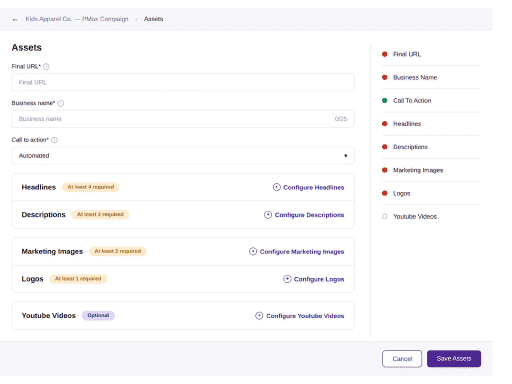Click plus icon beside Configure Logos
The height and width of the screenshot is (384, 512).
287,279
